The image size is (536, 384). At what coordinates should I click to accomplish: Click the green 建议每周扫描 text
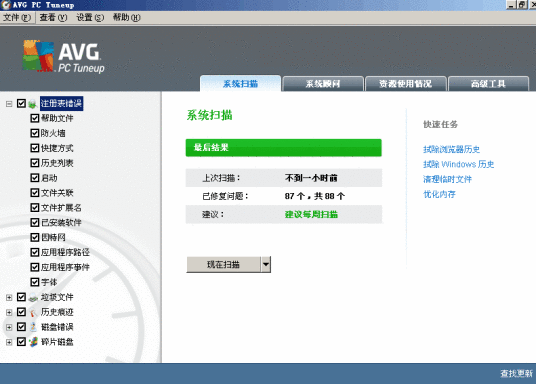311,214
